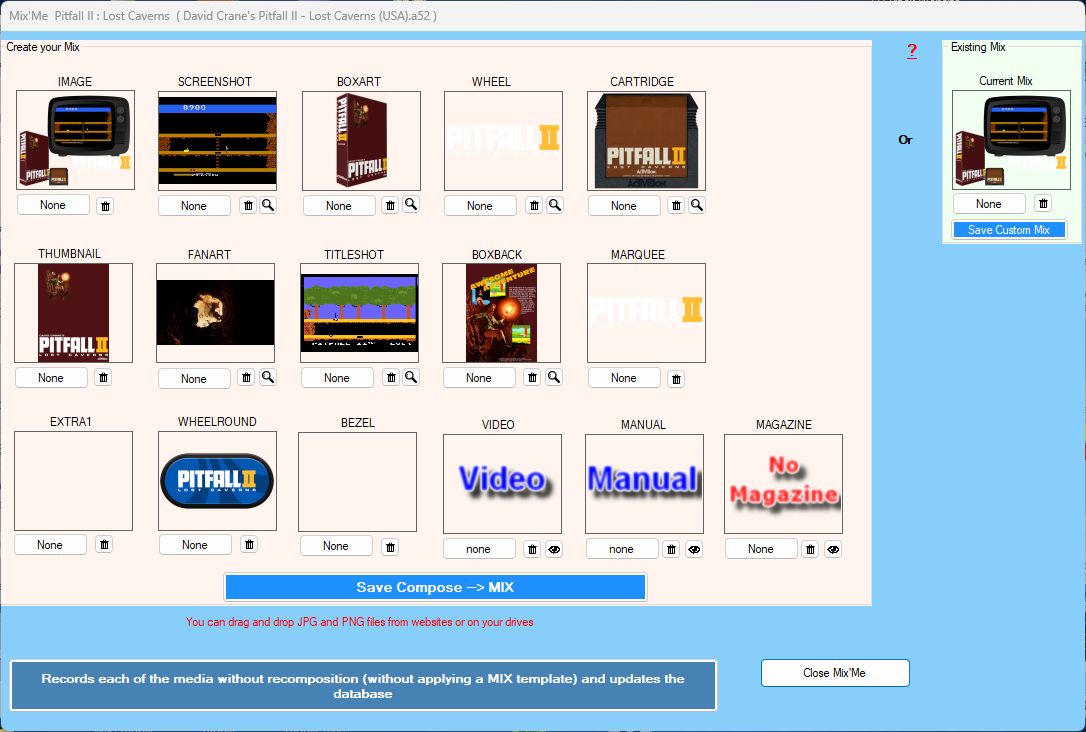
Task: Click None field under WHEEL
Action: 480,206
